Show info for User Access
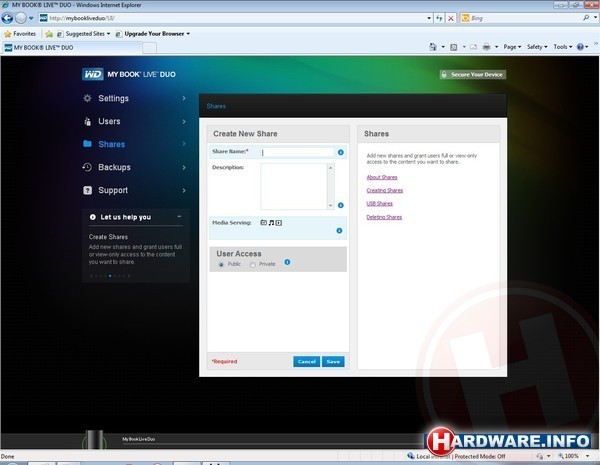Viewport: 600px width, 465px height. point(287,262)
